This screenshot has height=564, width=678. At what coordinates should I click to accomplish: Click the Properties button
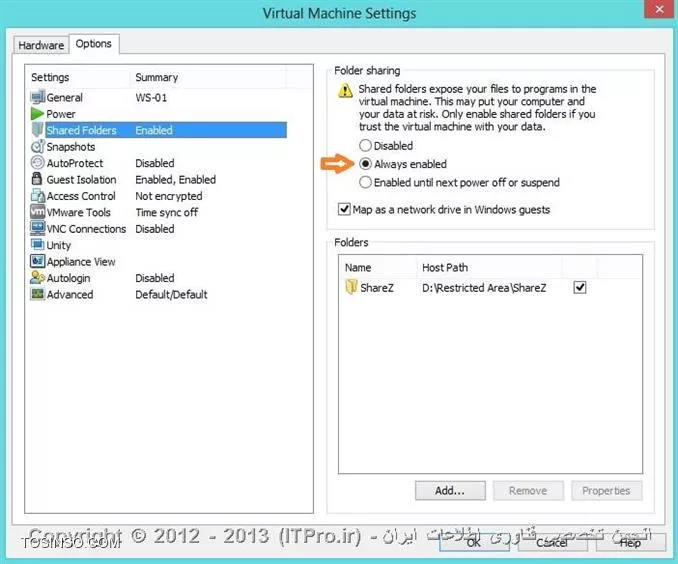(606, 490)
